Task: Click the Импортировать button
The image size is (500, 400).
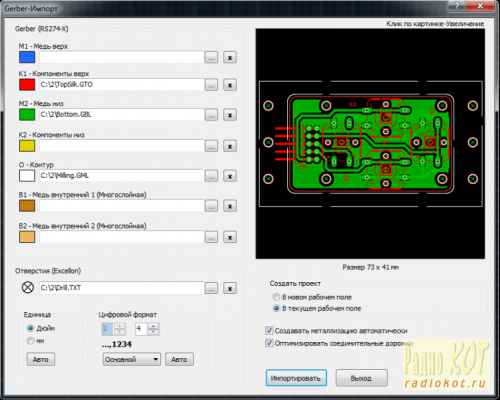Action: tap(296, 378)
